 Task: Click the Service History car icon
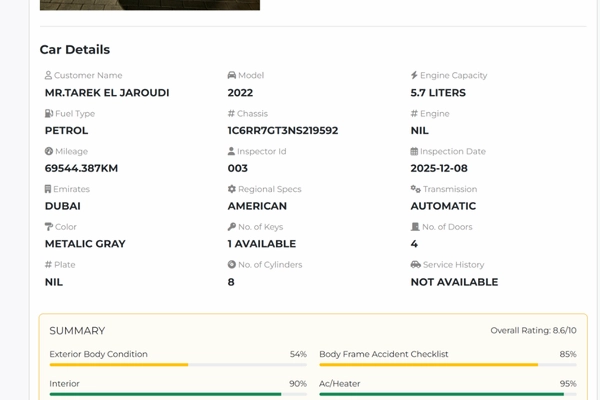415,265
